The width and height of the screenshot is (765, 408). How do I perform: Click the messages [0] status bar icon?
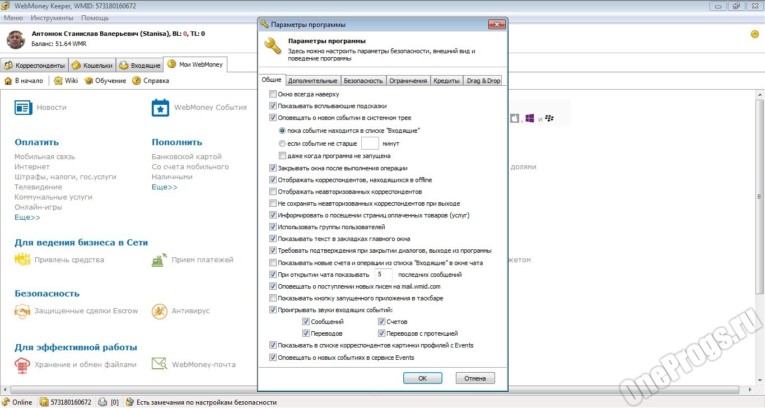(x=102, y=402)
